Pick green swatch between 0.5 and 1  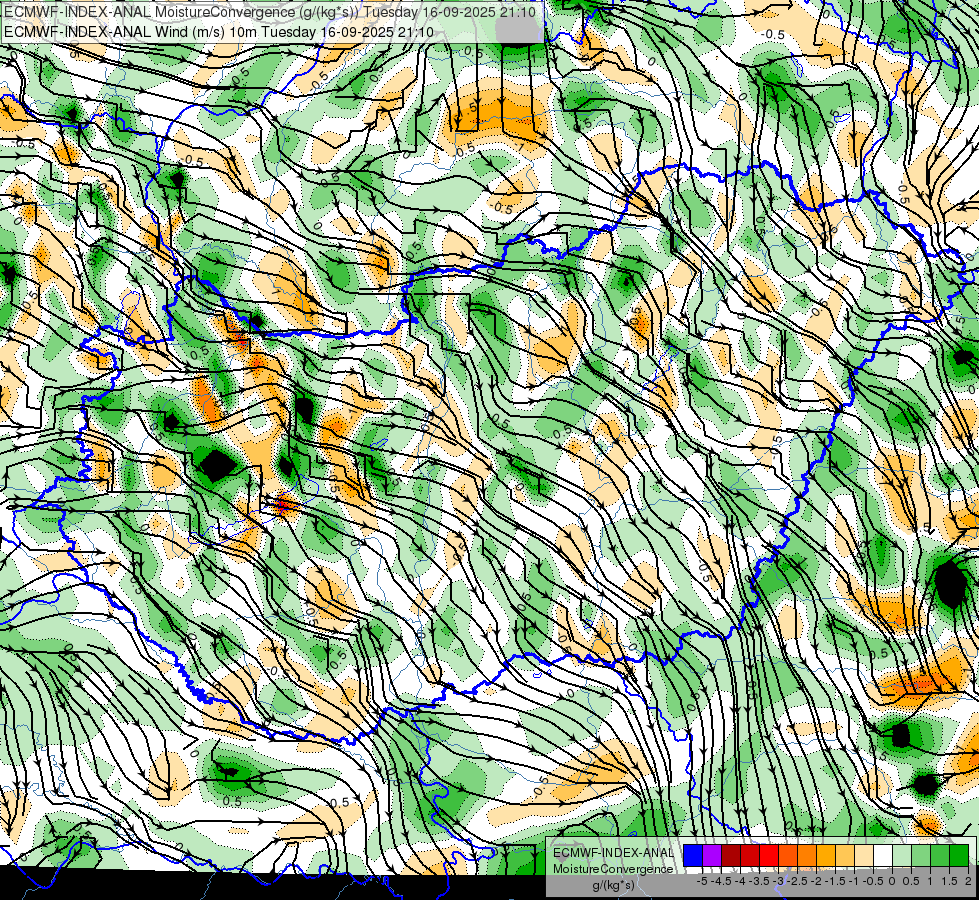point(921,855)
